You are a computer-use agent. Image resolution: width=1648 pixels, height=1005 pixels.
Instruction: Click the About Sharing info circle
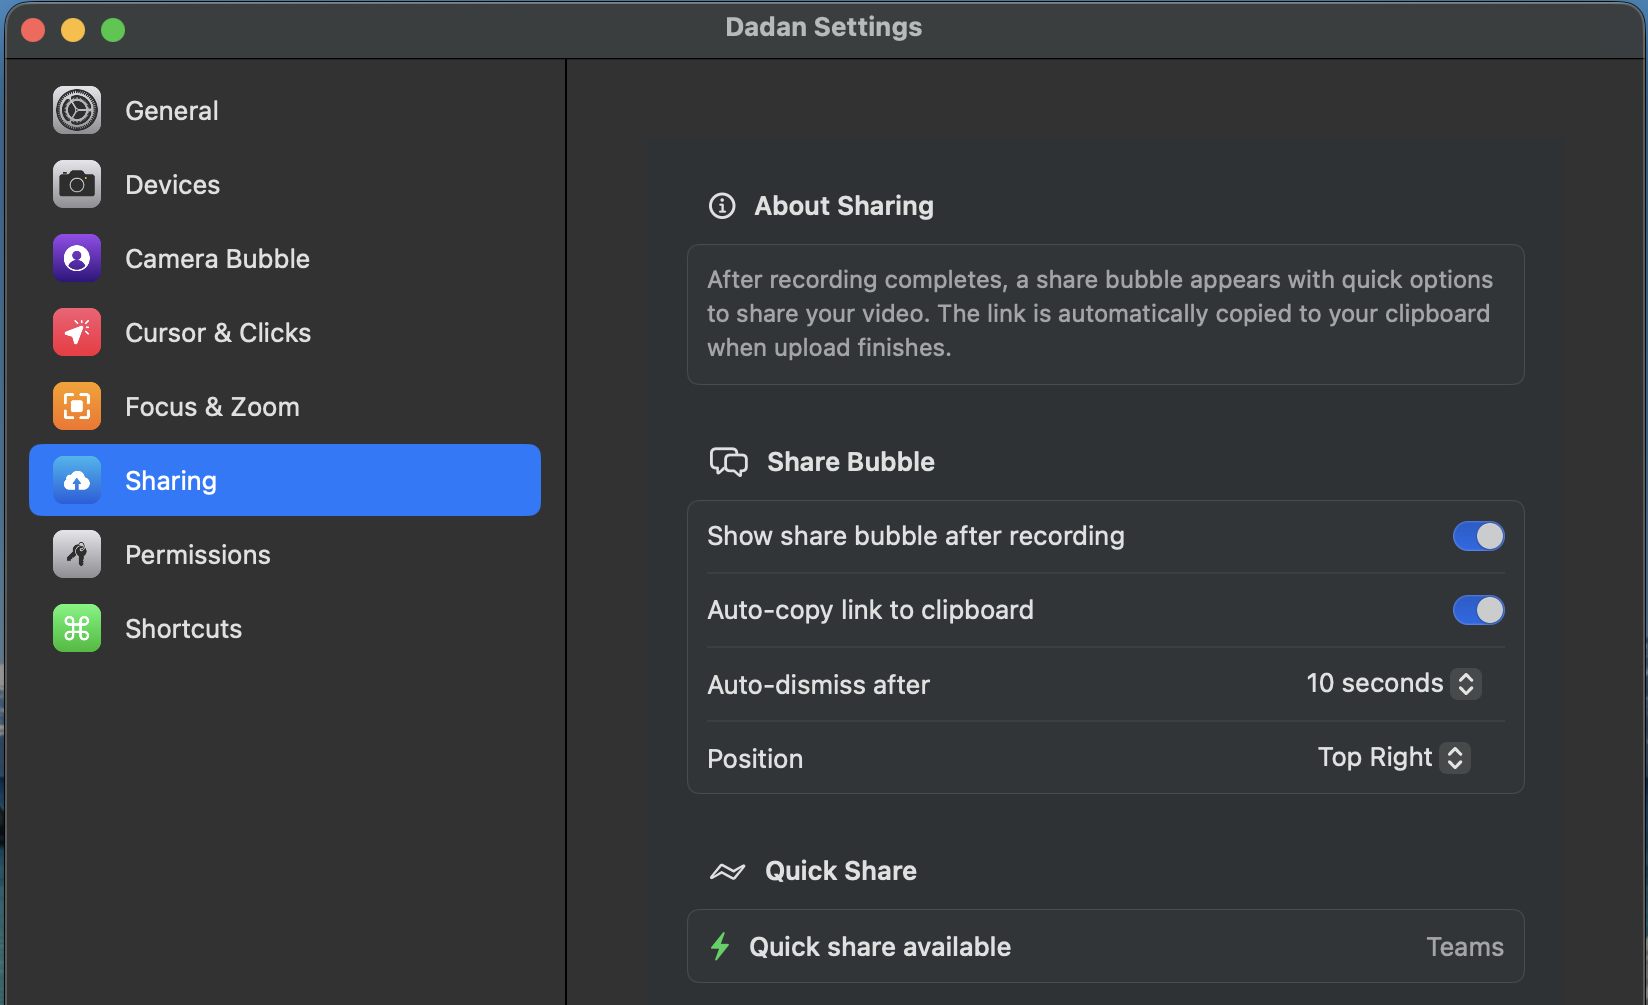722,206
